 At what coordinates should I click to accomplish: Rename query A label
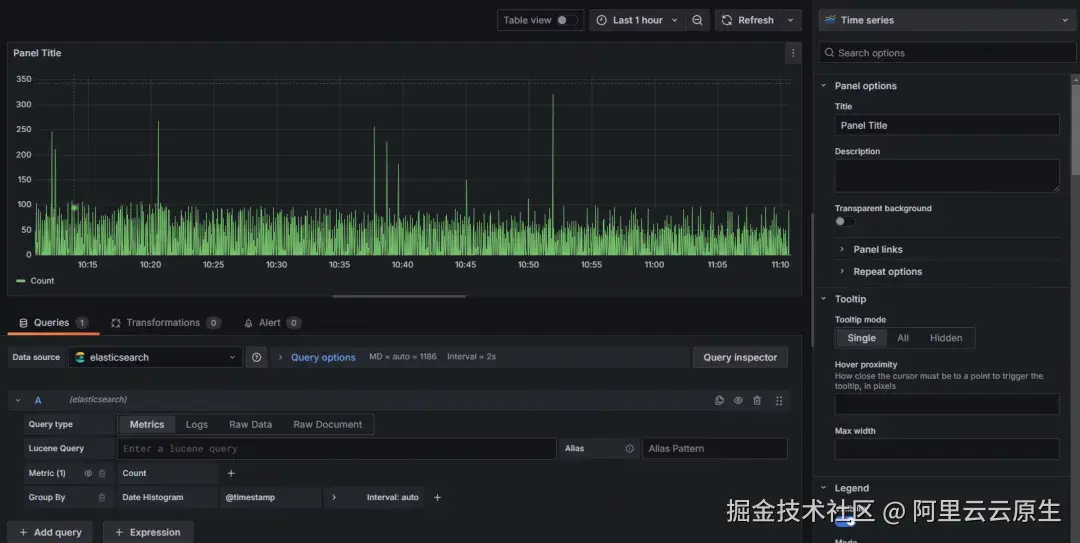click(38, 400)
